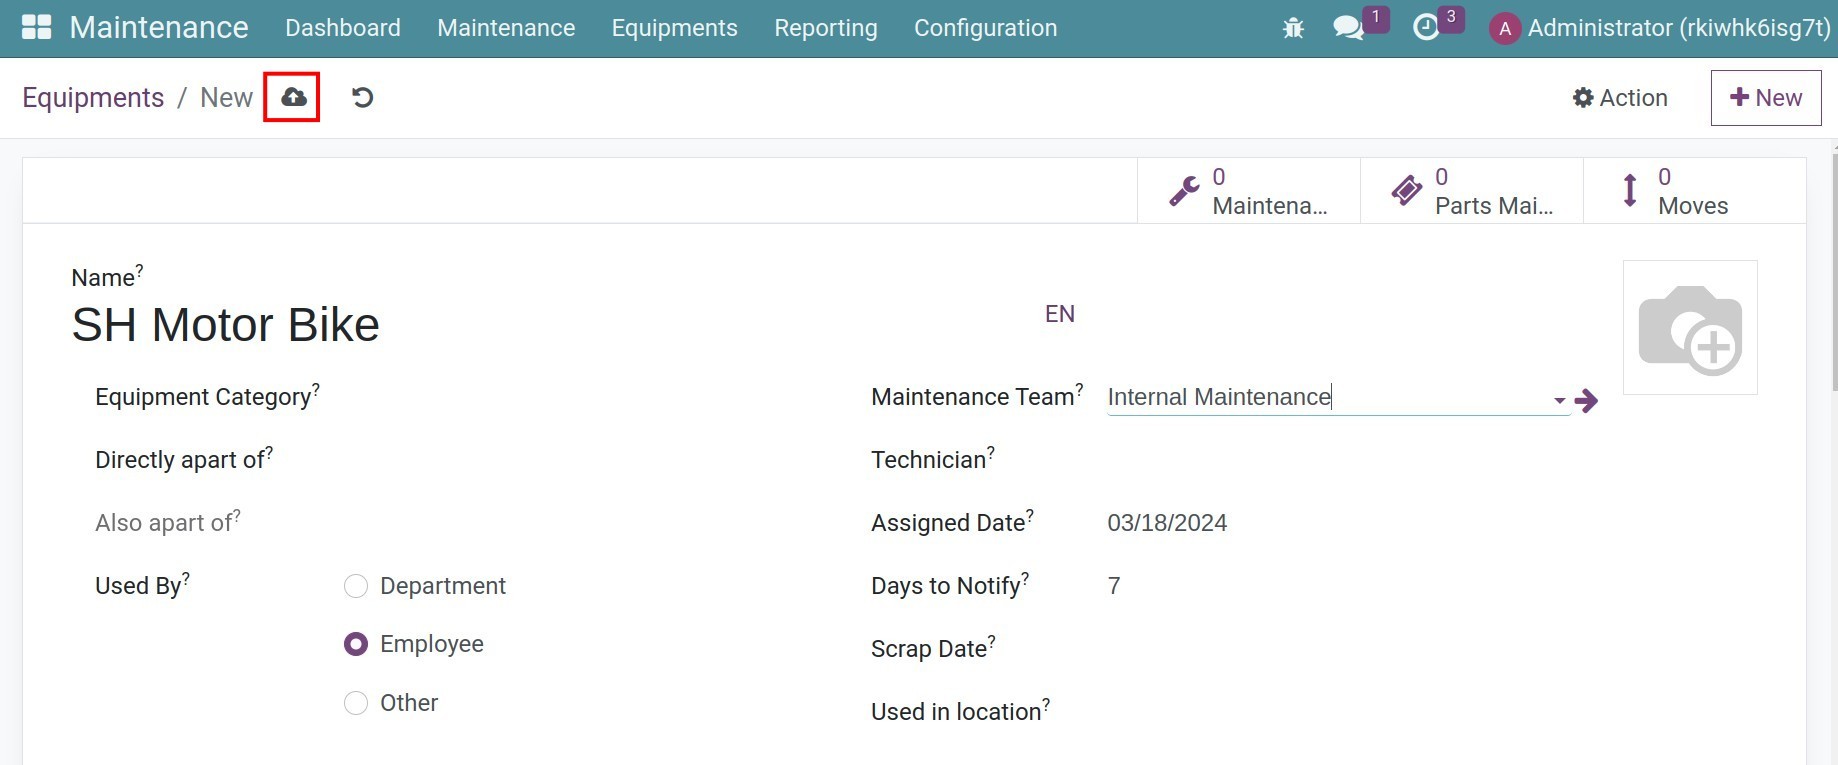Open the Equipments menu

675,28
